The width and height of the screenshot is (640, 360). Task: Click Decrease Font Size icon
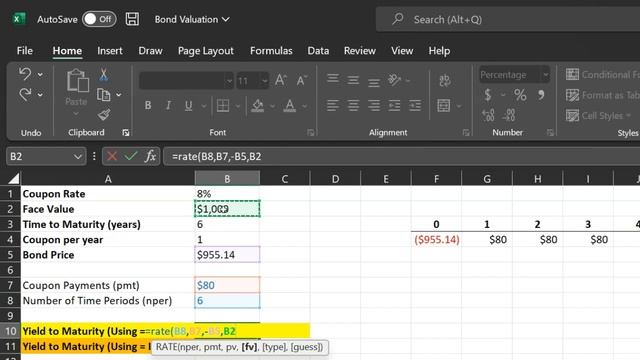click(x=302, y=80)
